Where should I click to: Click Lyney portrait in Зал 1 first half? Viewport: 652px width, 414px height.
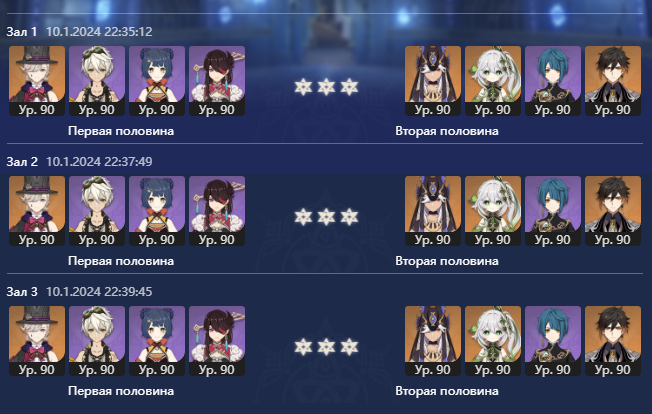[x=37, y=81]
